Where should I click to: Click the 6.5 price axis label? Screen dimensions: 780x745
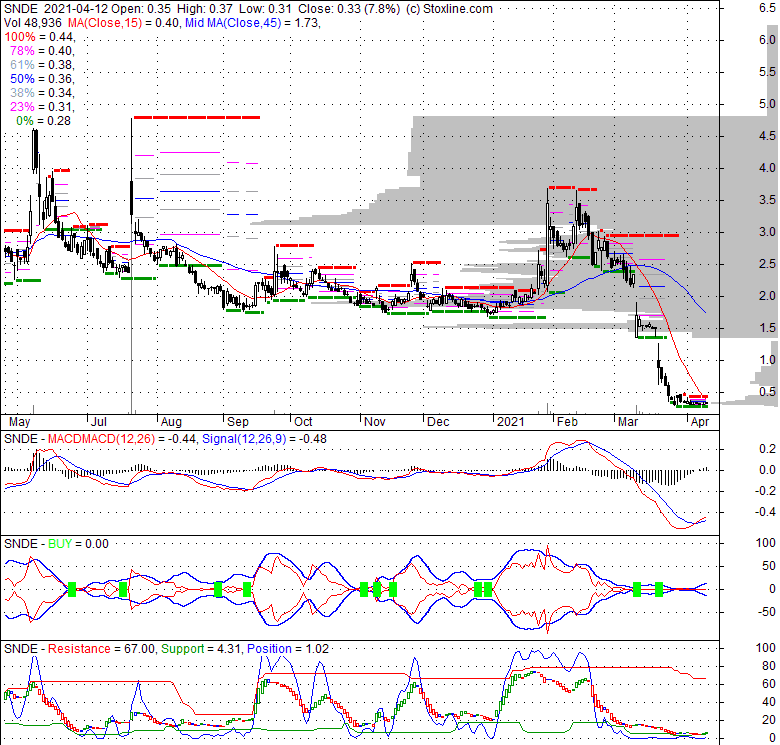[x=767, y=7]
